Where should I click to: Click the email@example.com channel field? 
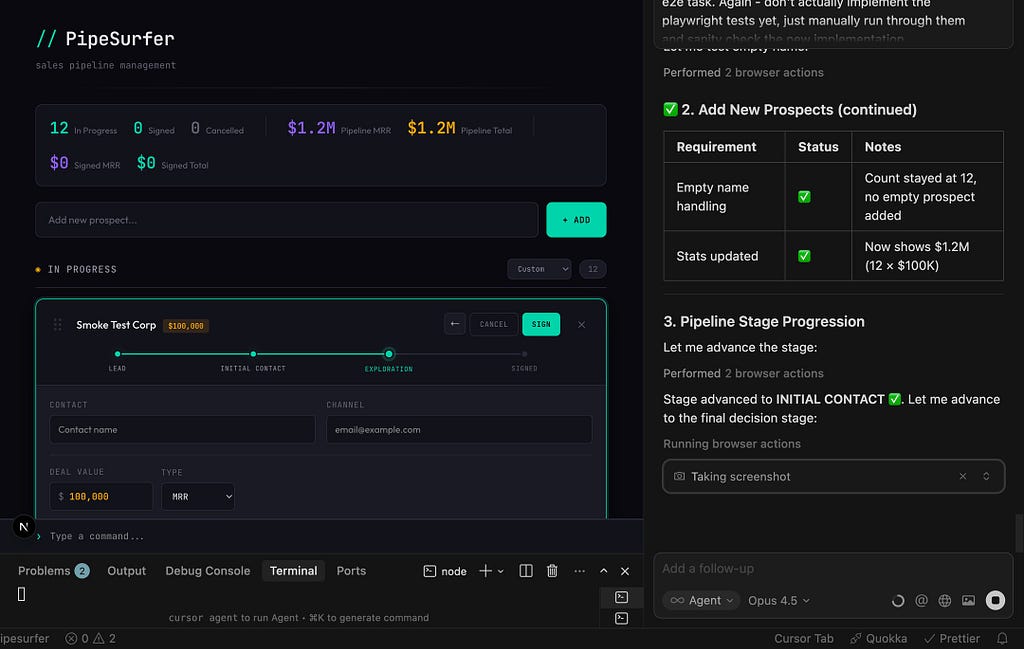click(459, 430)
